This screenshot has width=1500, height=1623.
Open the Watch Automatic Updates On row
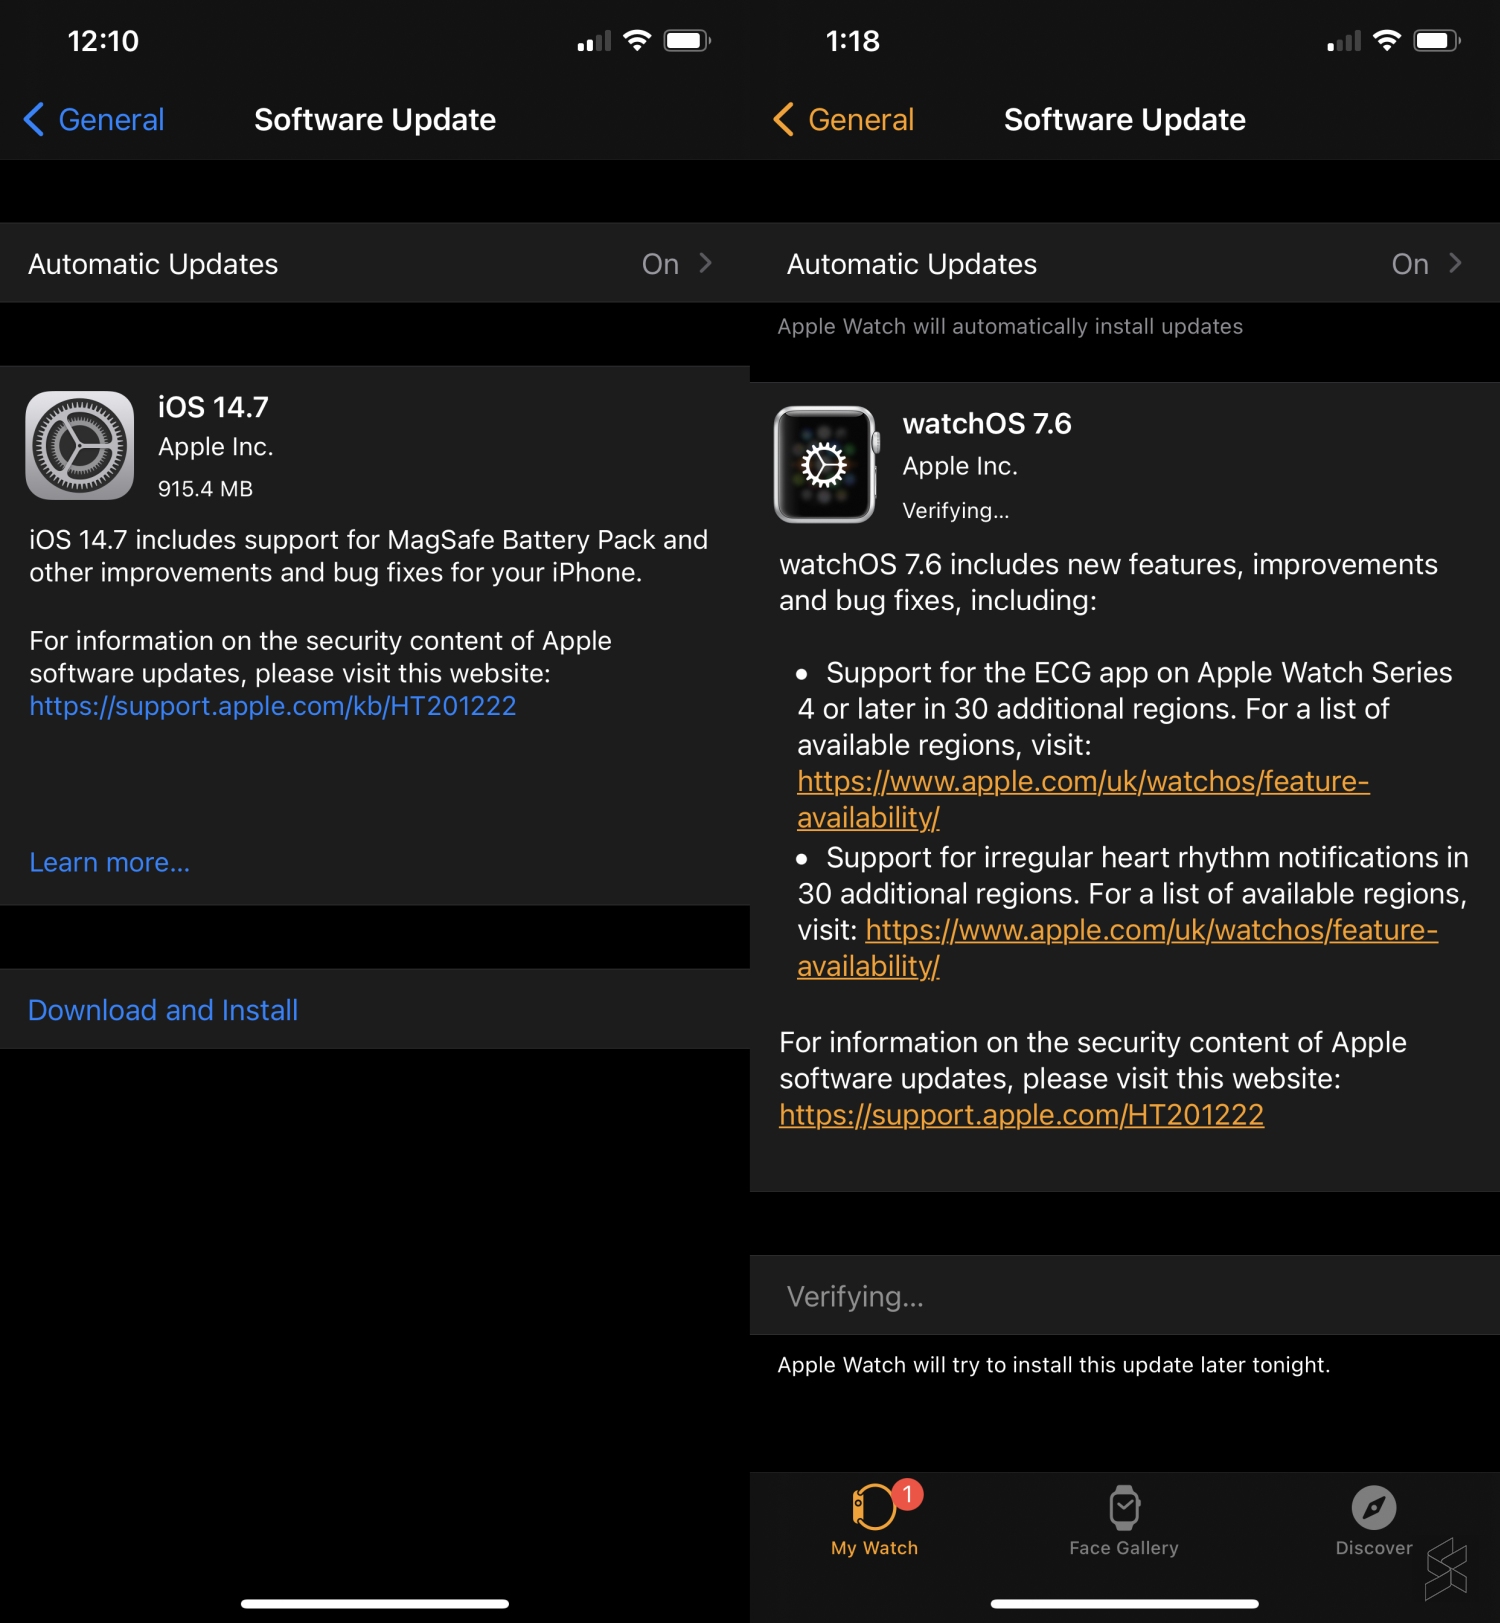click(1125, 263)
